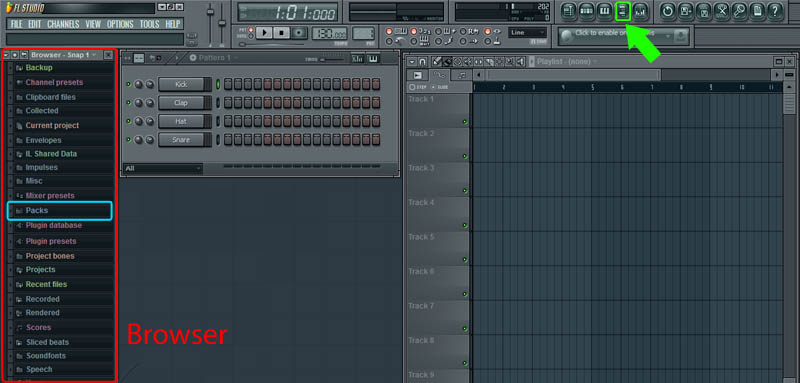The image size is (800, 383).
Task: Open the project info document icon
Action: (757, 10)
